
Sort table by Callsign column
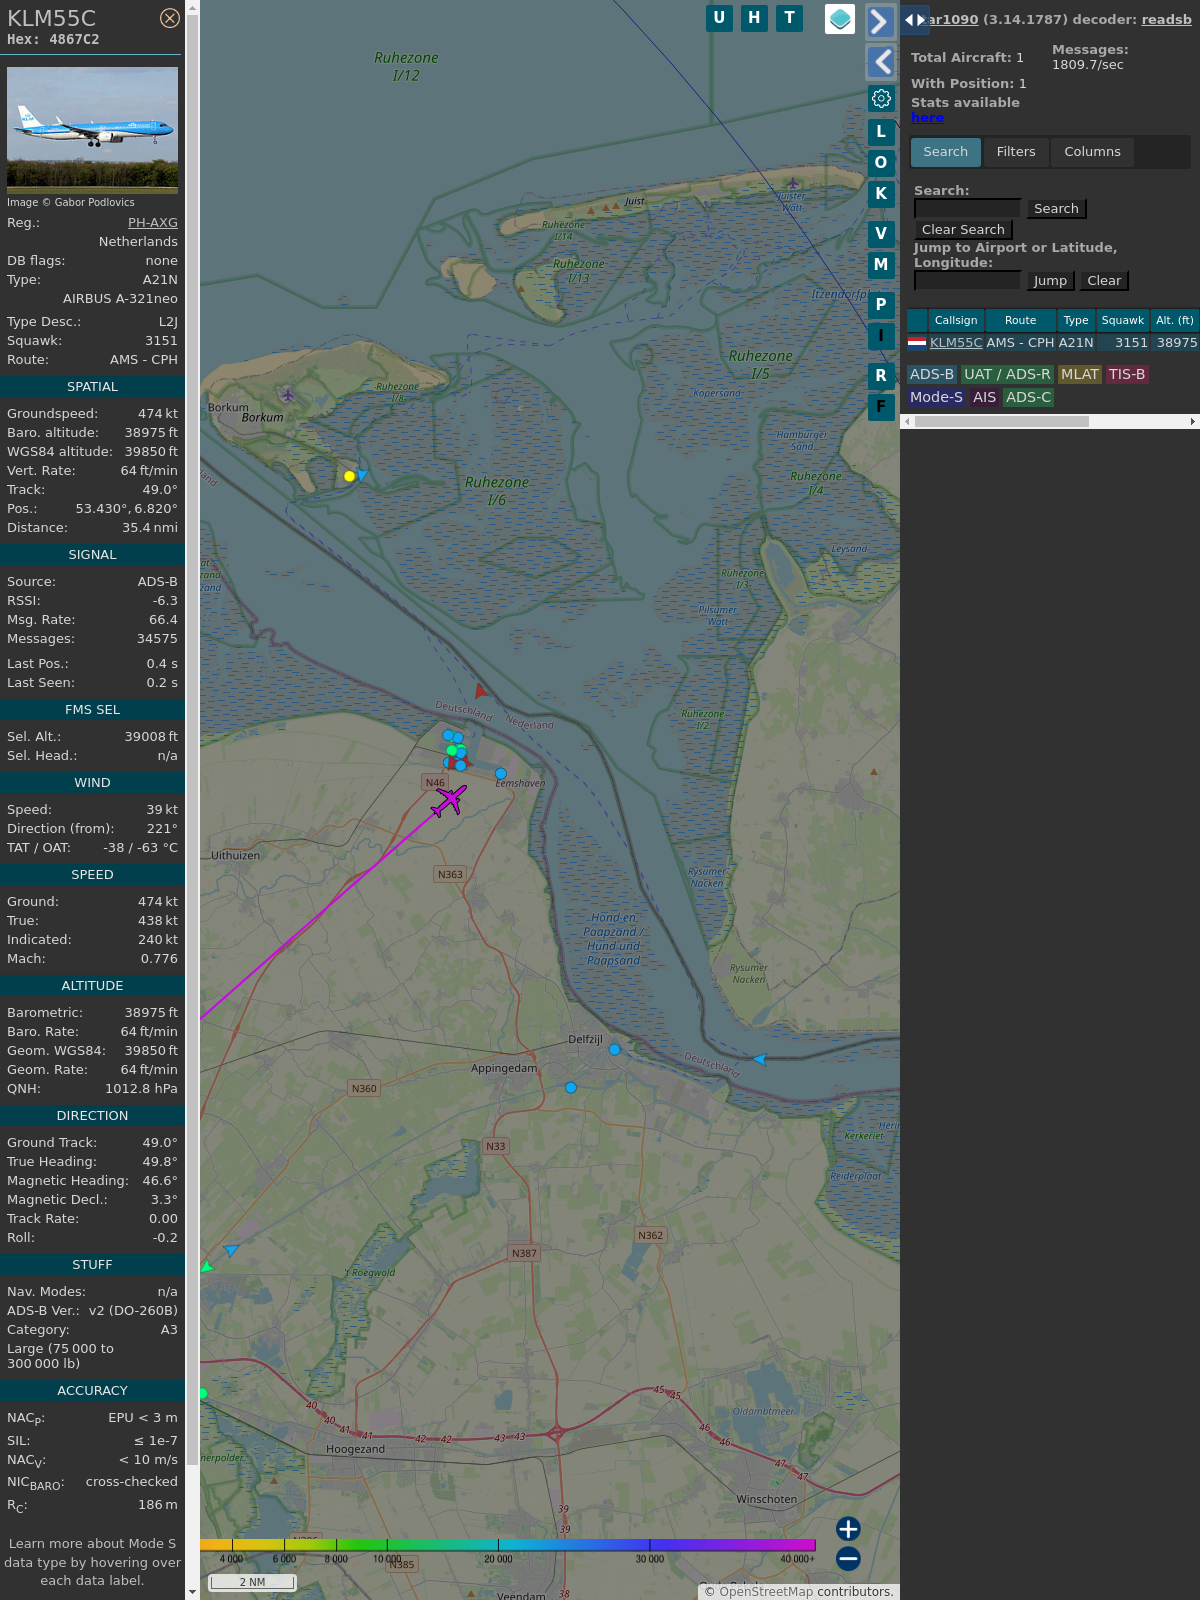[956, 320]
